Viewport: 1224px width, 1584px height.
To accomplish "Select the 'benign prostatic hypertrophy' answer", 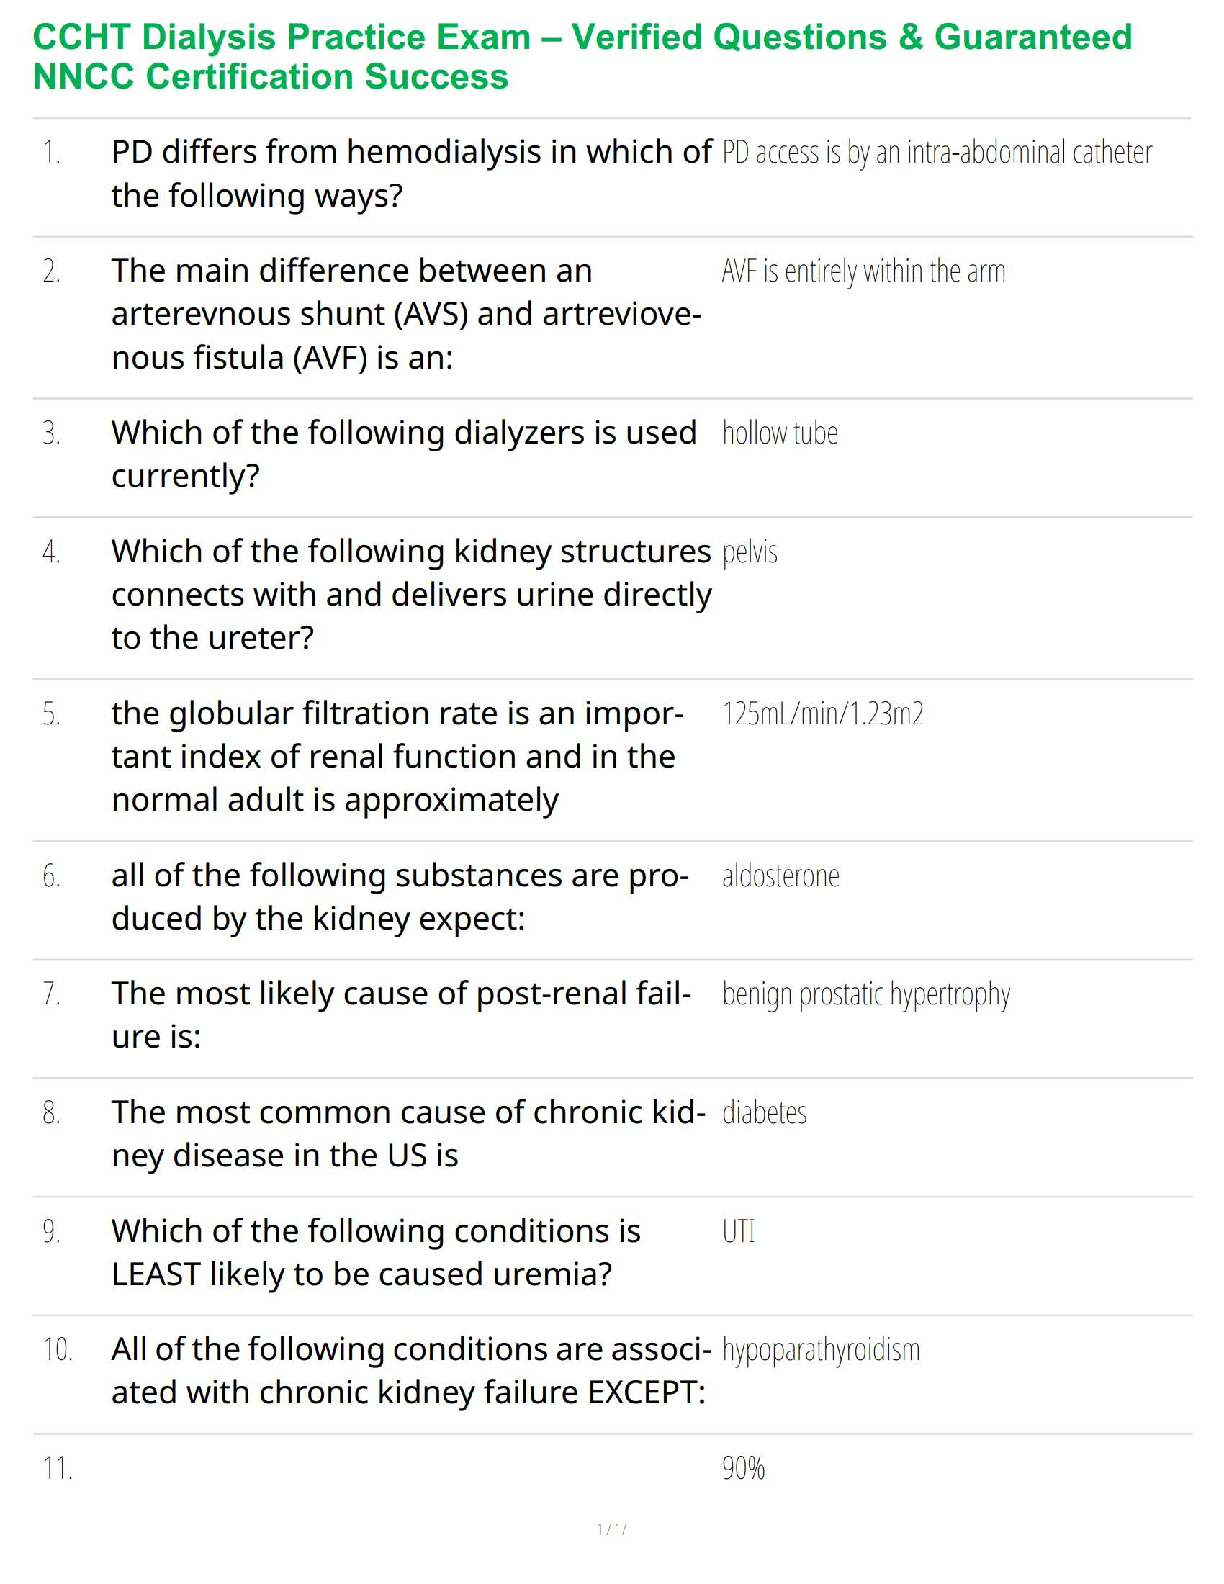I will coord(866,995).
